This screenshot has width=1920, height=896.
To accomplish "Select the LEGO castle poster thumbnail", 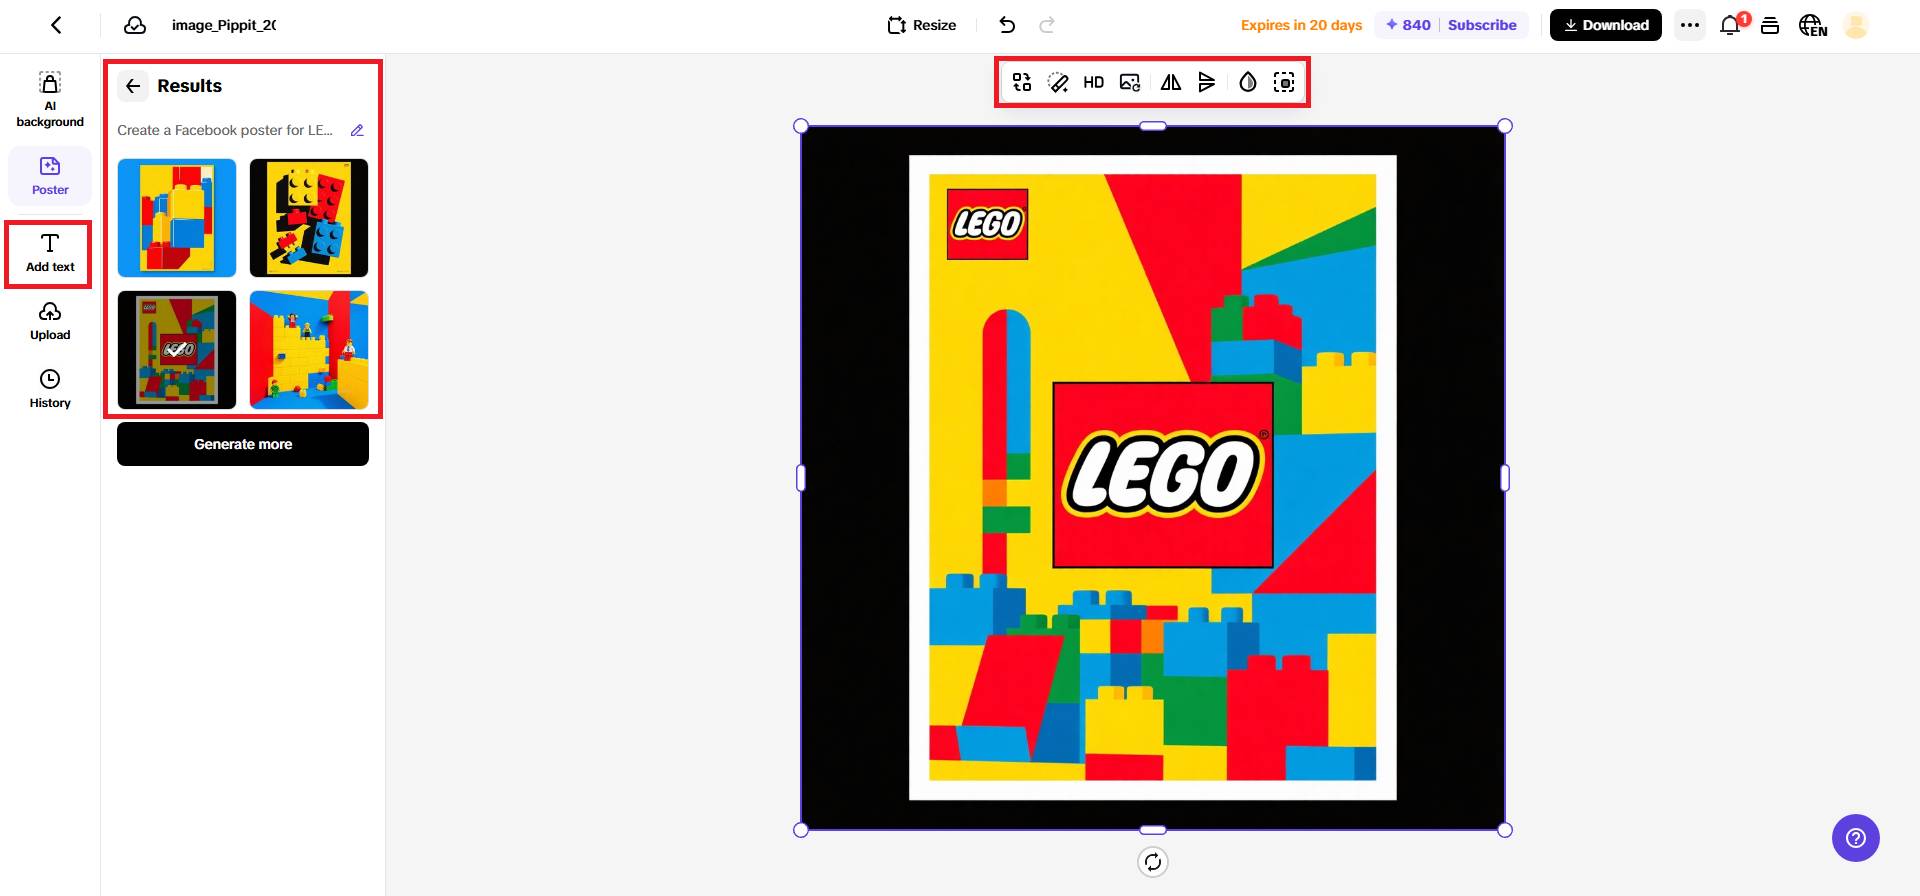I will point(309,350).
